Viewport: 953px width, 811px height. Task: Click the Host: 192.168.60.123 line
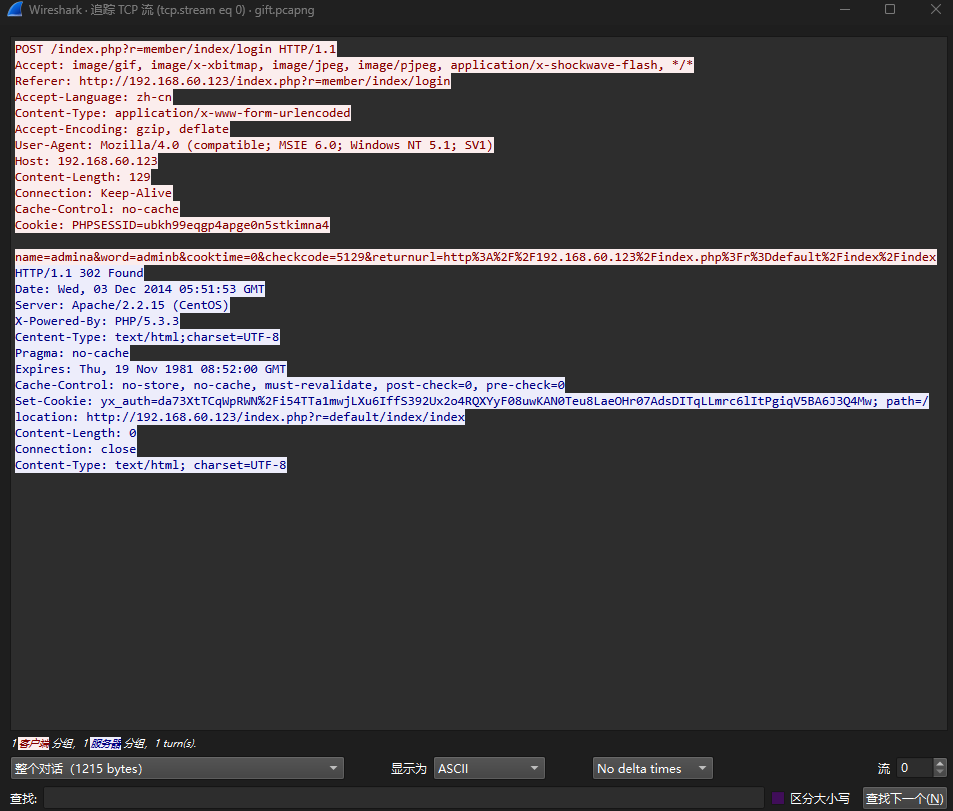(x=86, y=161)
